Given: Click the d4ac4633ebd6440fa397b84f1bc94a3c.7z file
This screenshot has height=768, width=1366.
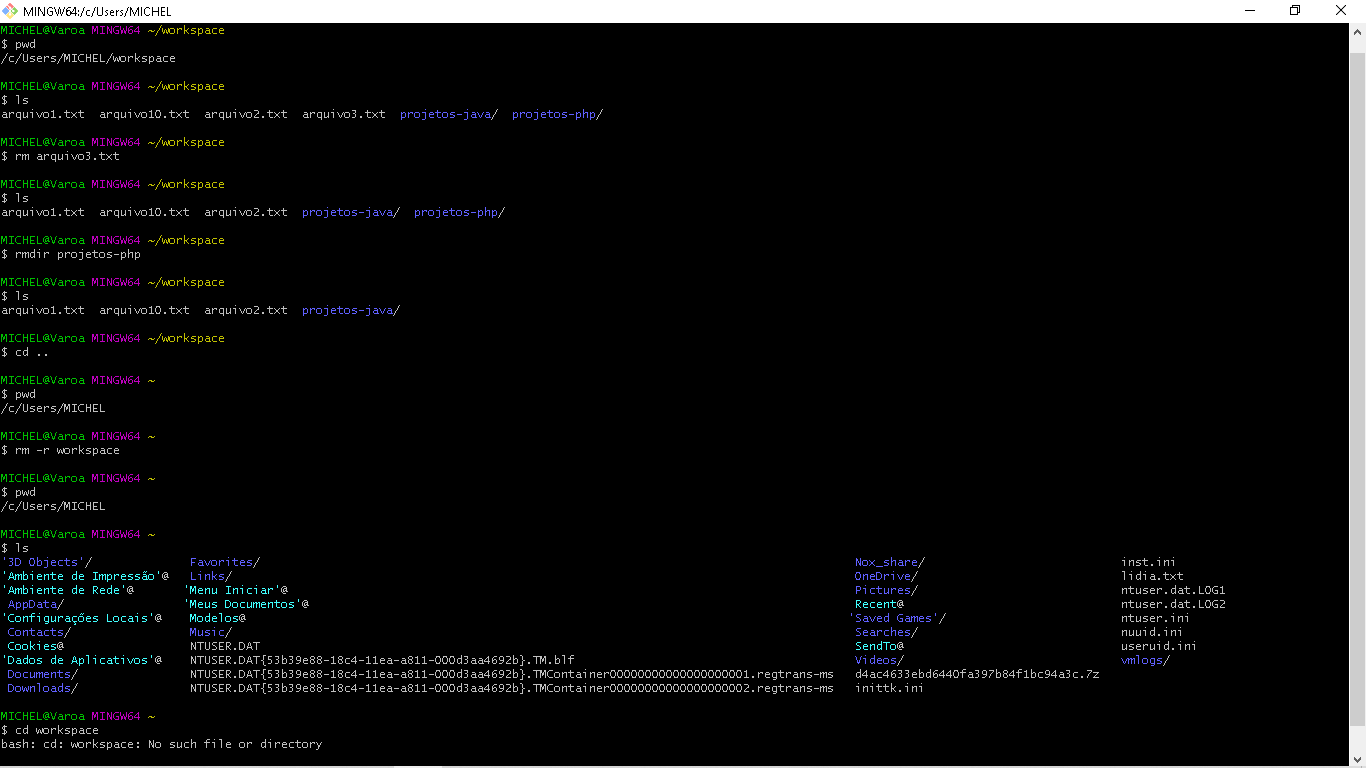Looking at the screenshot, I should [977, 674].
